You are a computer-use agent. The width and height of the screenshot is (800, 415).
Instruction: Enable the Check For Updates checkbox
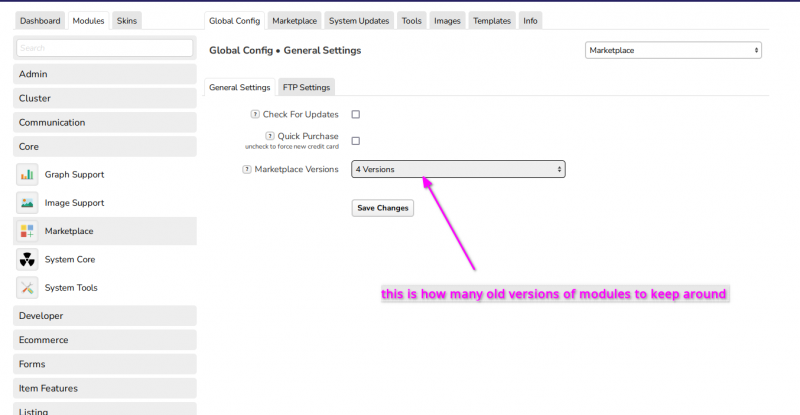356,115
